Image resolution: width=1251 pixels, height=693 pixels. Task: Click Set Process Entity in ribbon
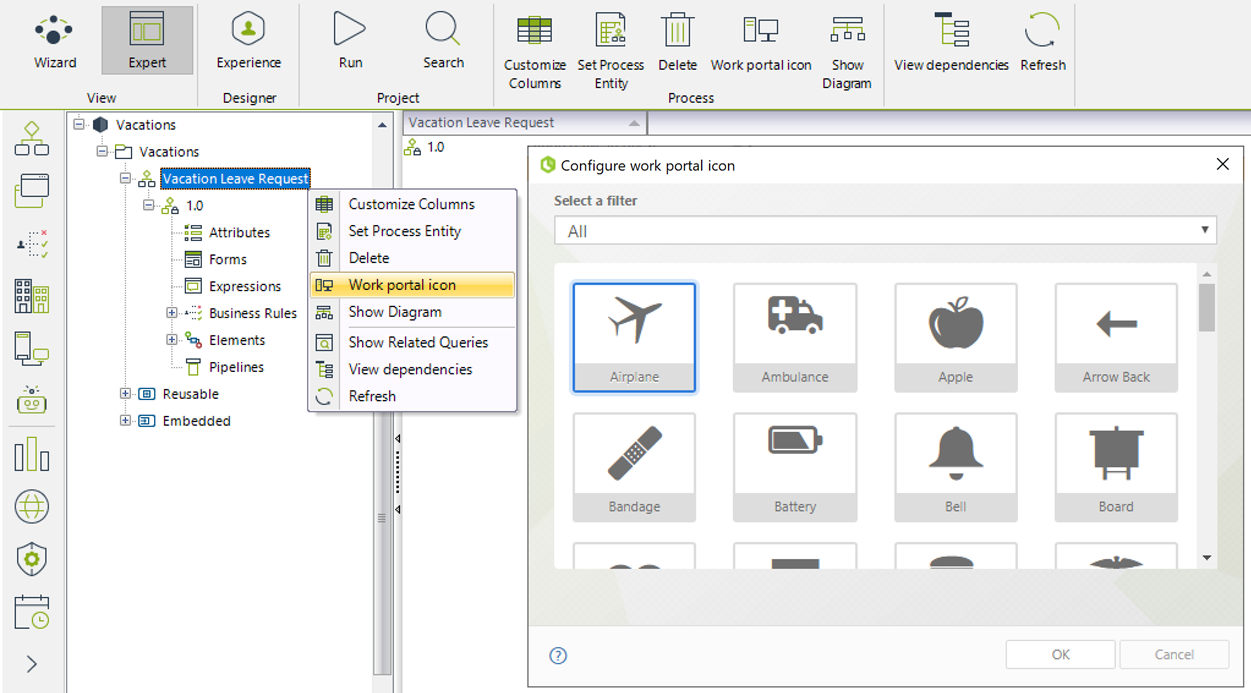point(611,51)
